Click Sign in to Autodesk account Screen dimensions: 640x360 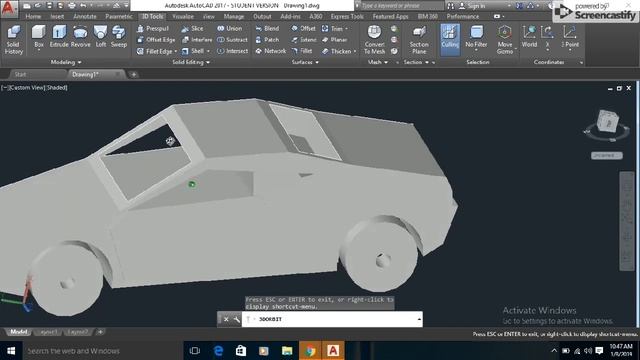[x=472, y=6]
